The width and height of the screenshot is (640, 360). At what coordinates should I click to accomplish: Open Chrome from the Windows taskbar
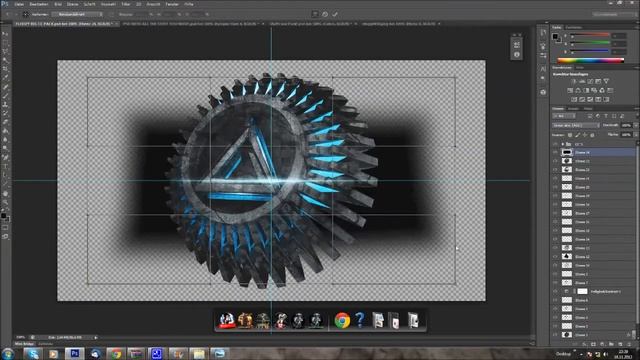pyautogui.click(x=116, y=354)
